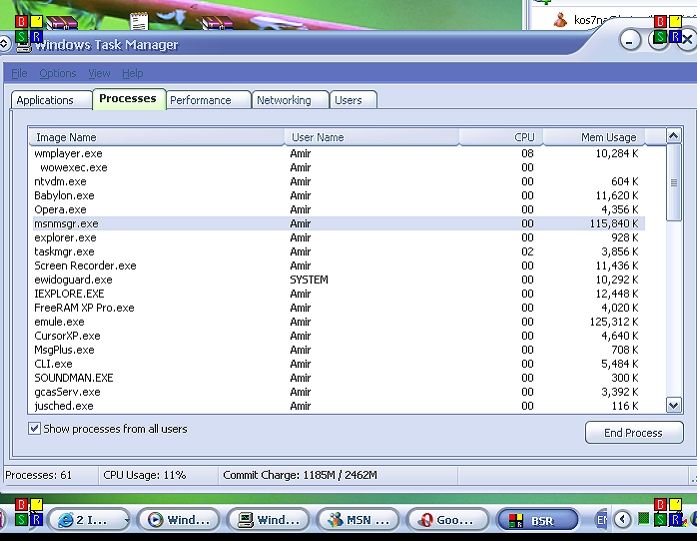Click the EN language bar indicator
The width and height of the screenshot is (697, 541).
601,520
